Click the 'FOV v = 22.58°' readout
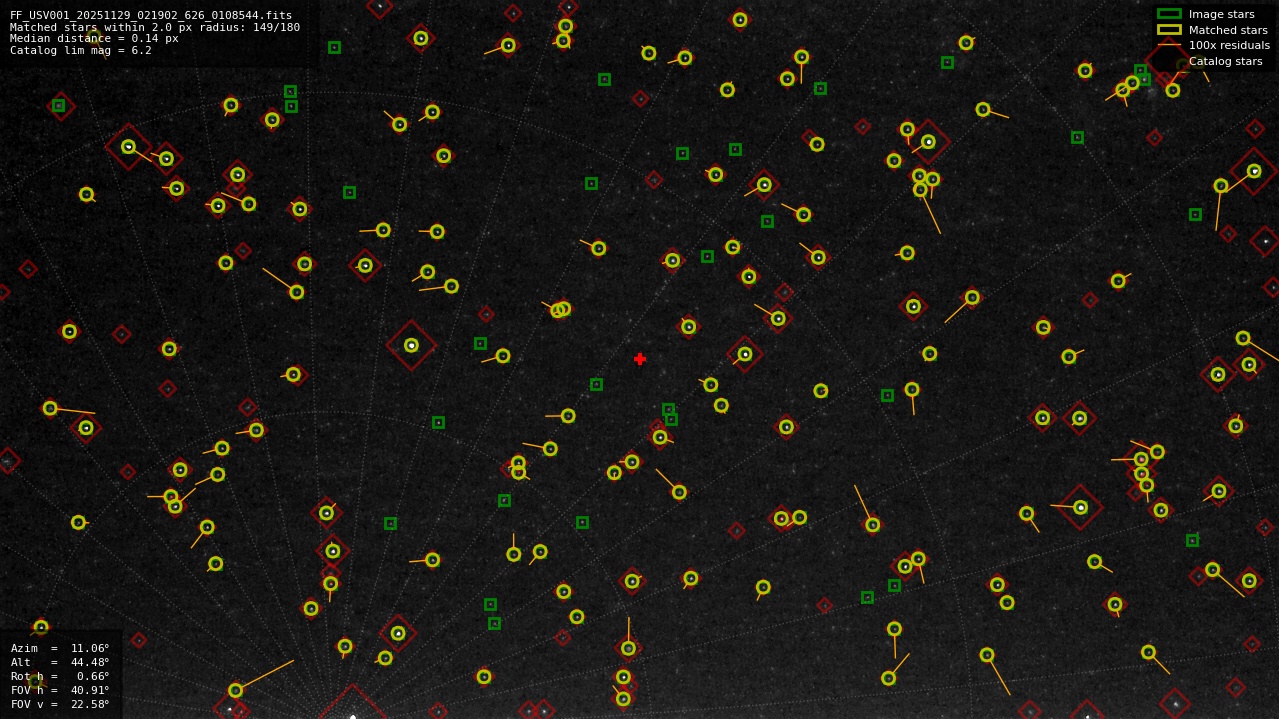Image resolution: width=1279 pixels, height=719 pixels. coord(60,704)
